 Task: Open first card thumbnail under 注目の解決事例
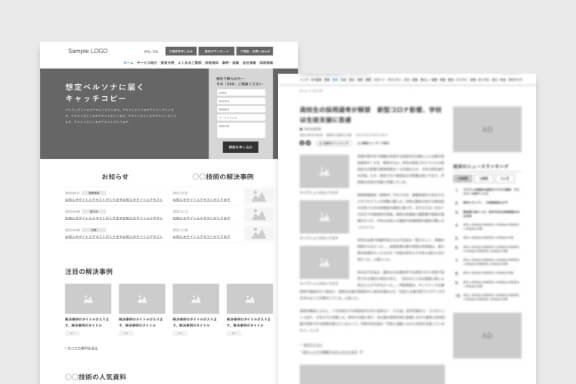(88, 299)
